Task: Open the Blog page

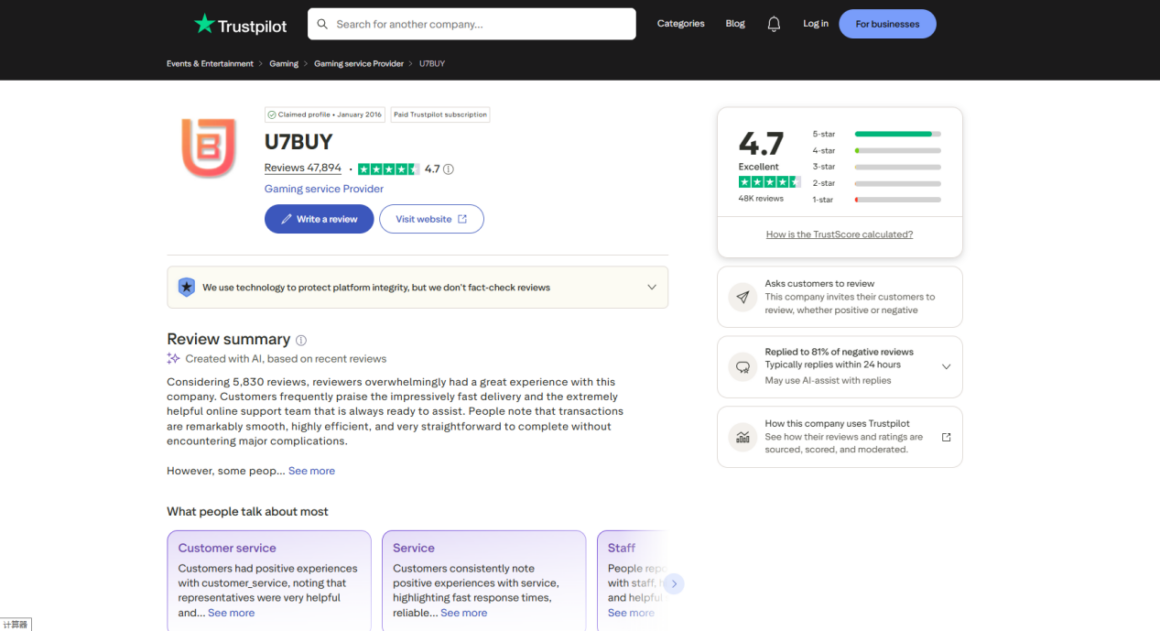Action: tap(735, 24)
